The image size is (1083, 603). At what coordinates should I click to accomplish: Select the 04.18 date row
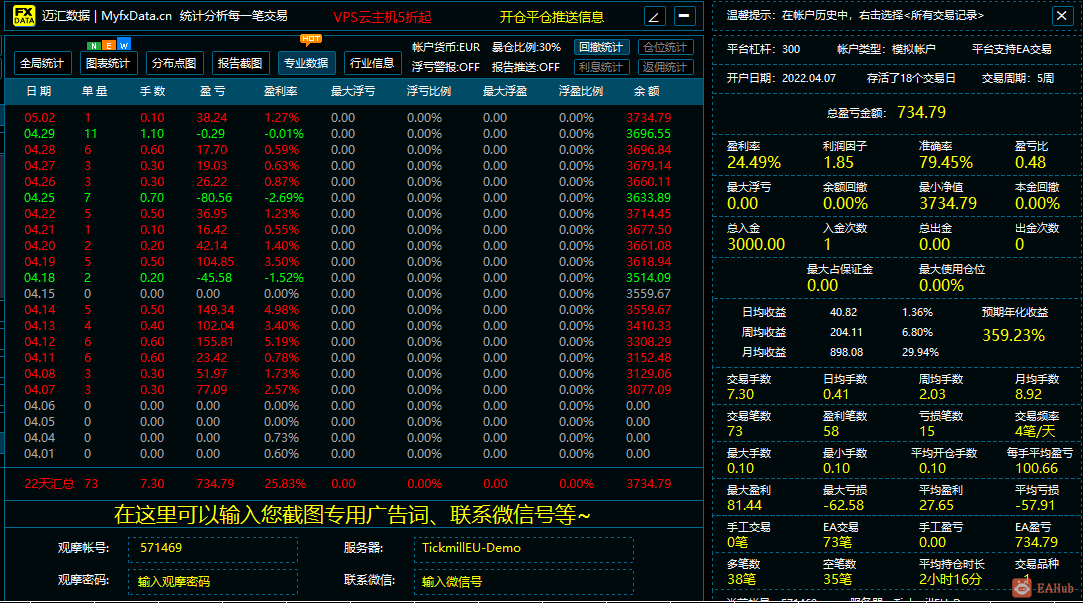point(354,278)
